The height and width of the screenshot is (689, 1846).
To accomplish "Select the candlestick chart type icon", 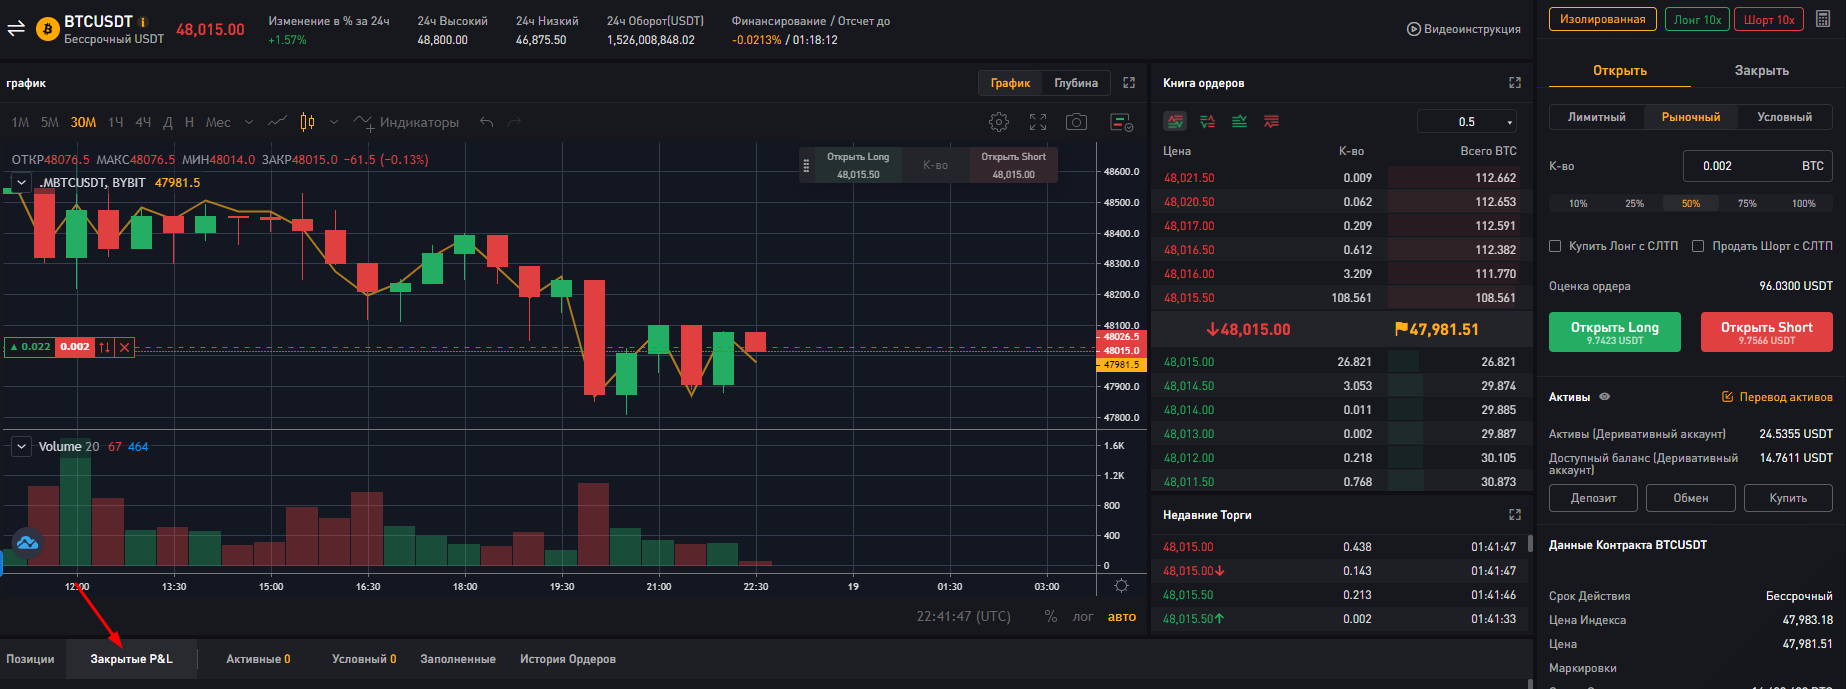I will tap(307, 122).
